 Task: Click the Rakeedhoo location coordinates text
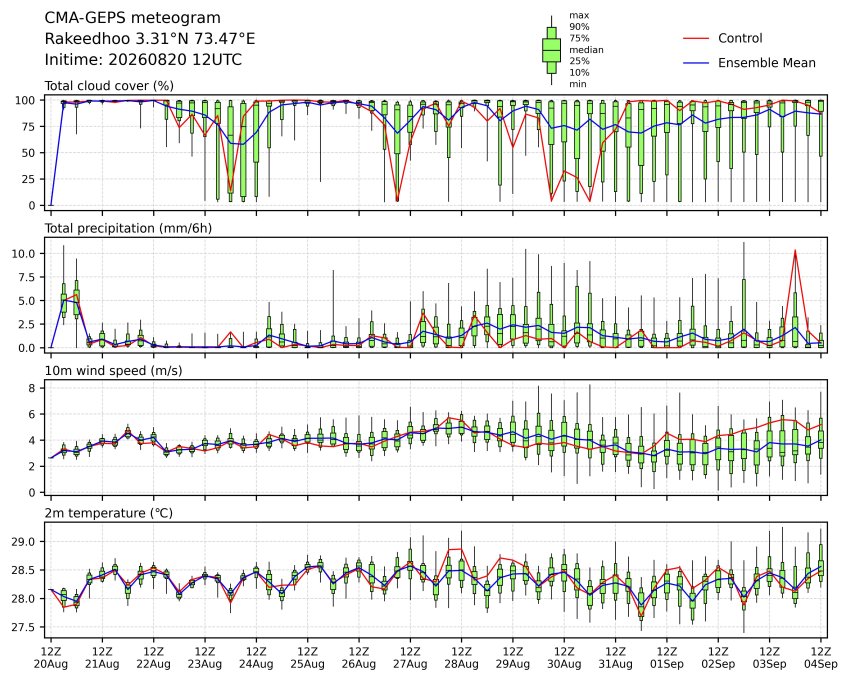149,39
